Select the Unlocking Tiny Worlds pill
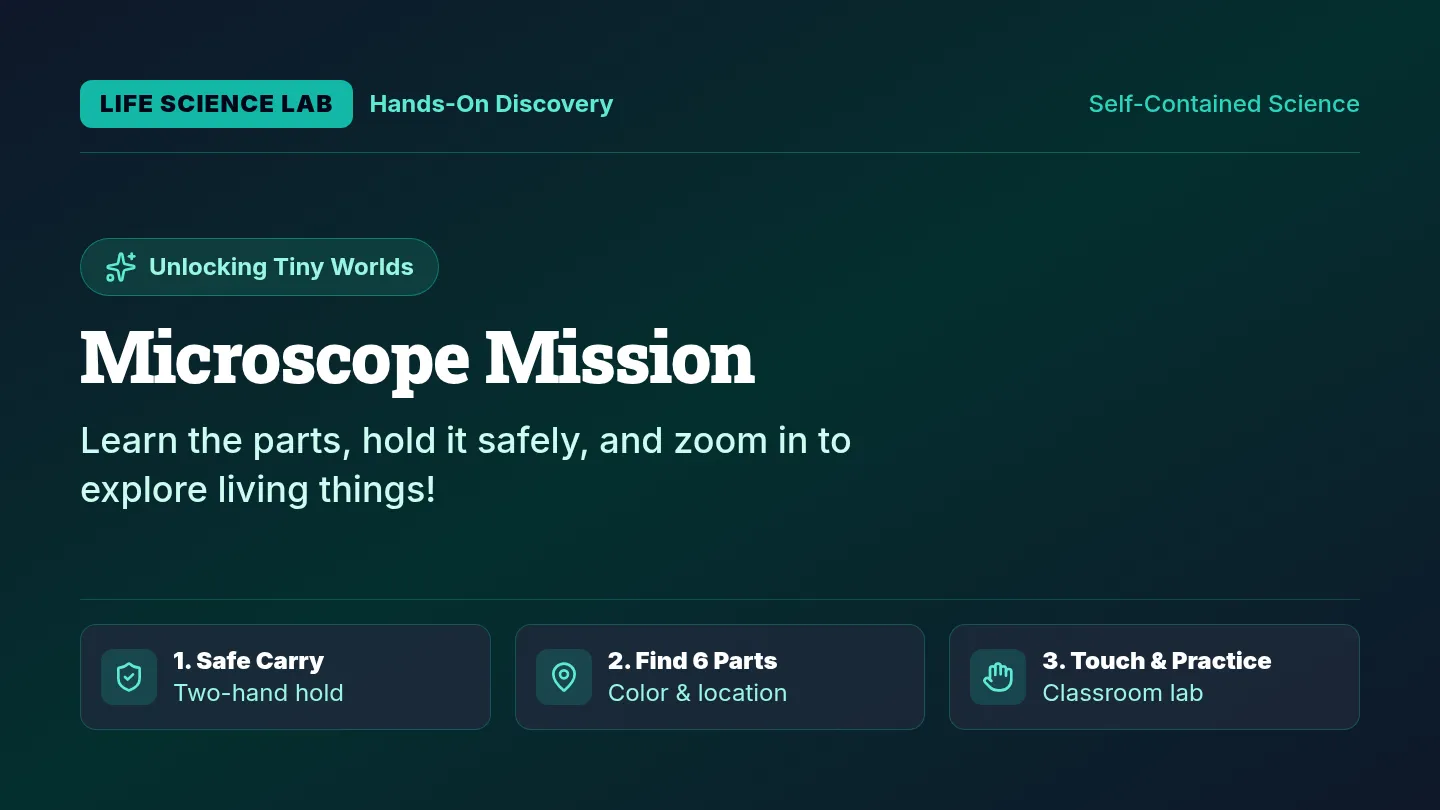The width and height of the screenshot is (1440, 810). (x=259, y=267)
